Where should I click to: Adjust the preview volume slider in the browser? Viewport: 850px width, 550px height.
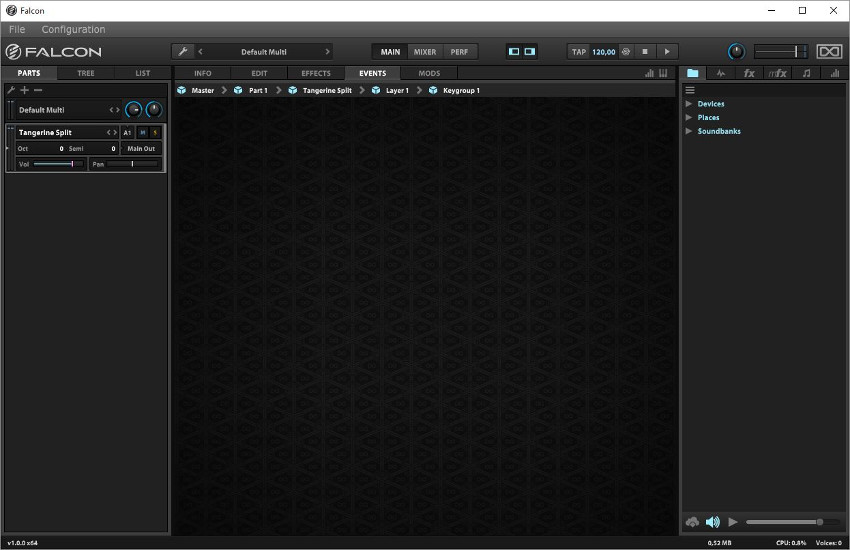coord(793,522)
